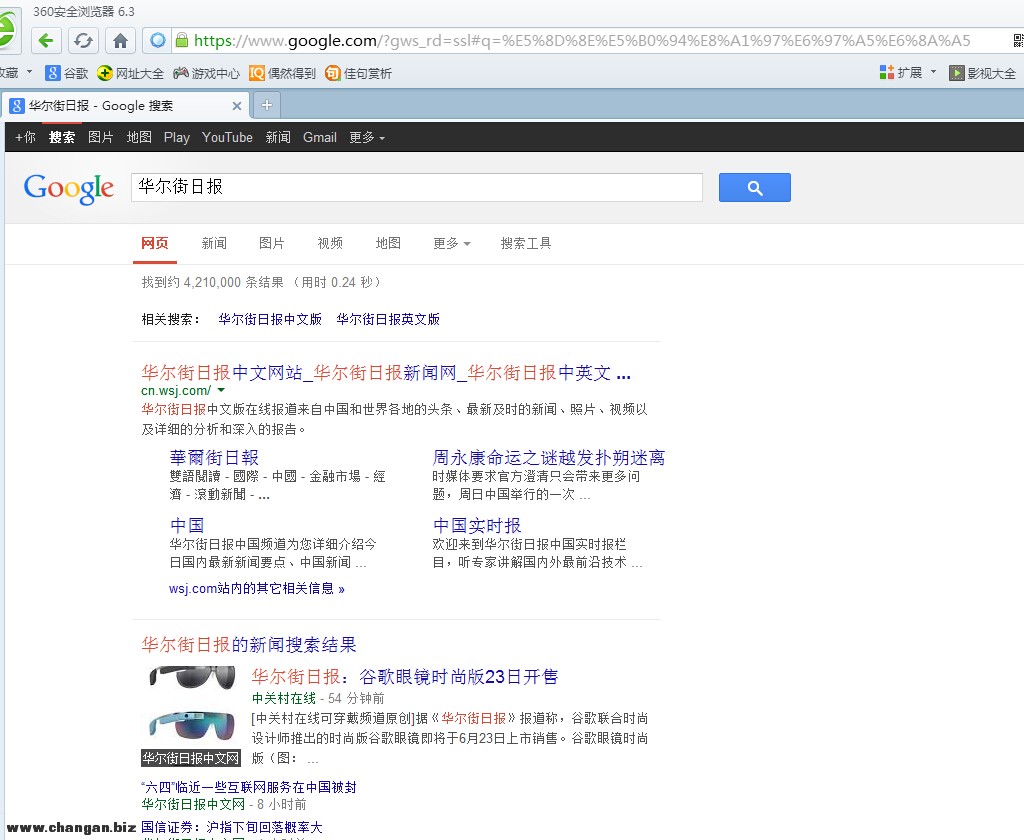Screen dimensions: 1024x840
Task: Click the 华尔街日报英文版 related search link
Action: [x=388, y=320]
